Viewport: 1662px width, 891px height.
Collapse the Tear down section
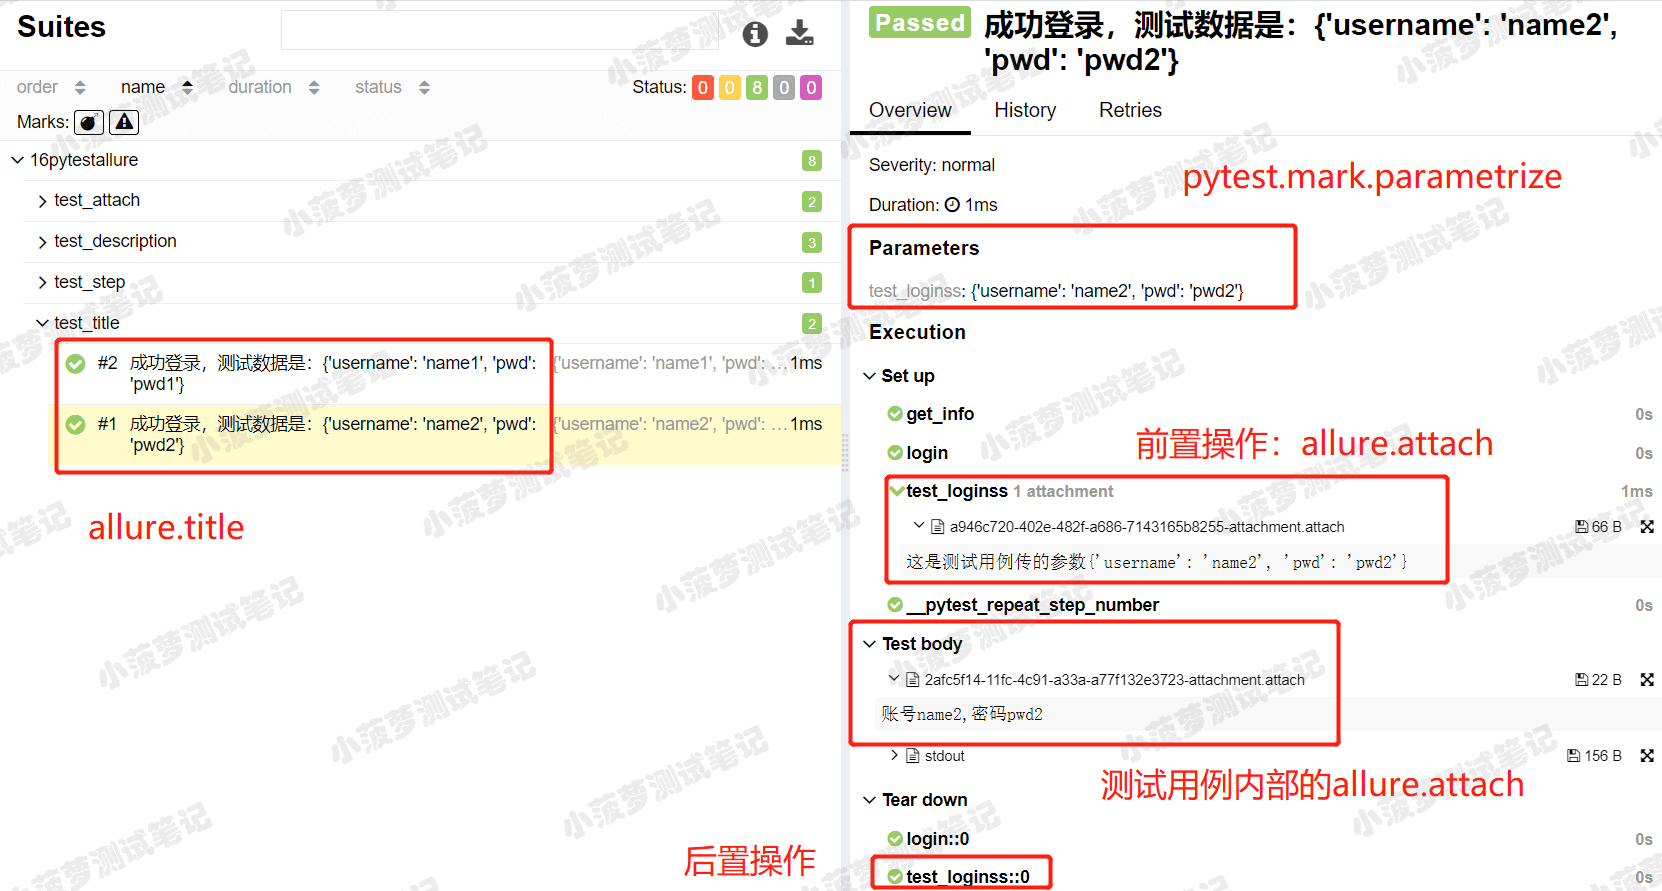[x=869, y=800]
